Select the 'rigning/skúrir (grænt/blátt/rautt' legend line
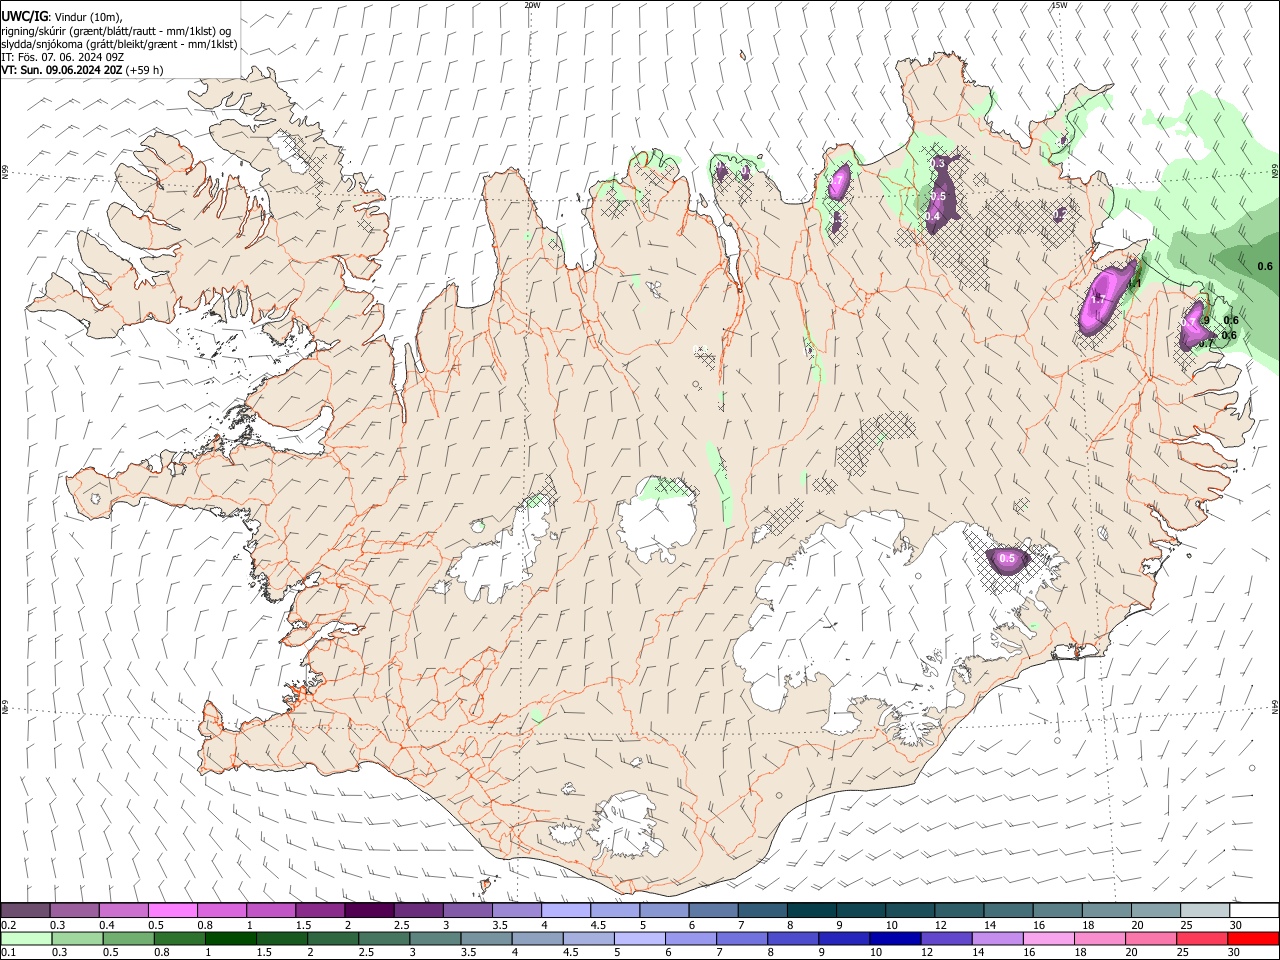The image size is (1280, 960). tap(116, 31)
